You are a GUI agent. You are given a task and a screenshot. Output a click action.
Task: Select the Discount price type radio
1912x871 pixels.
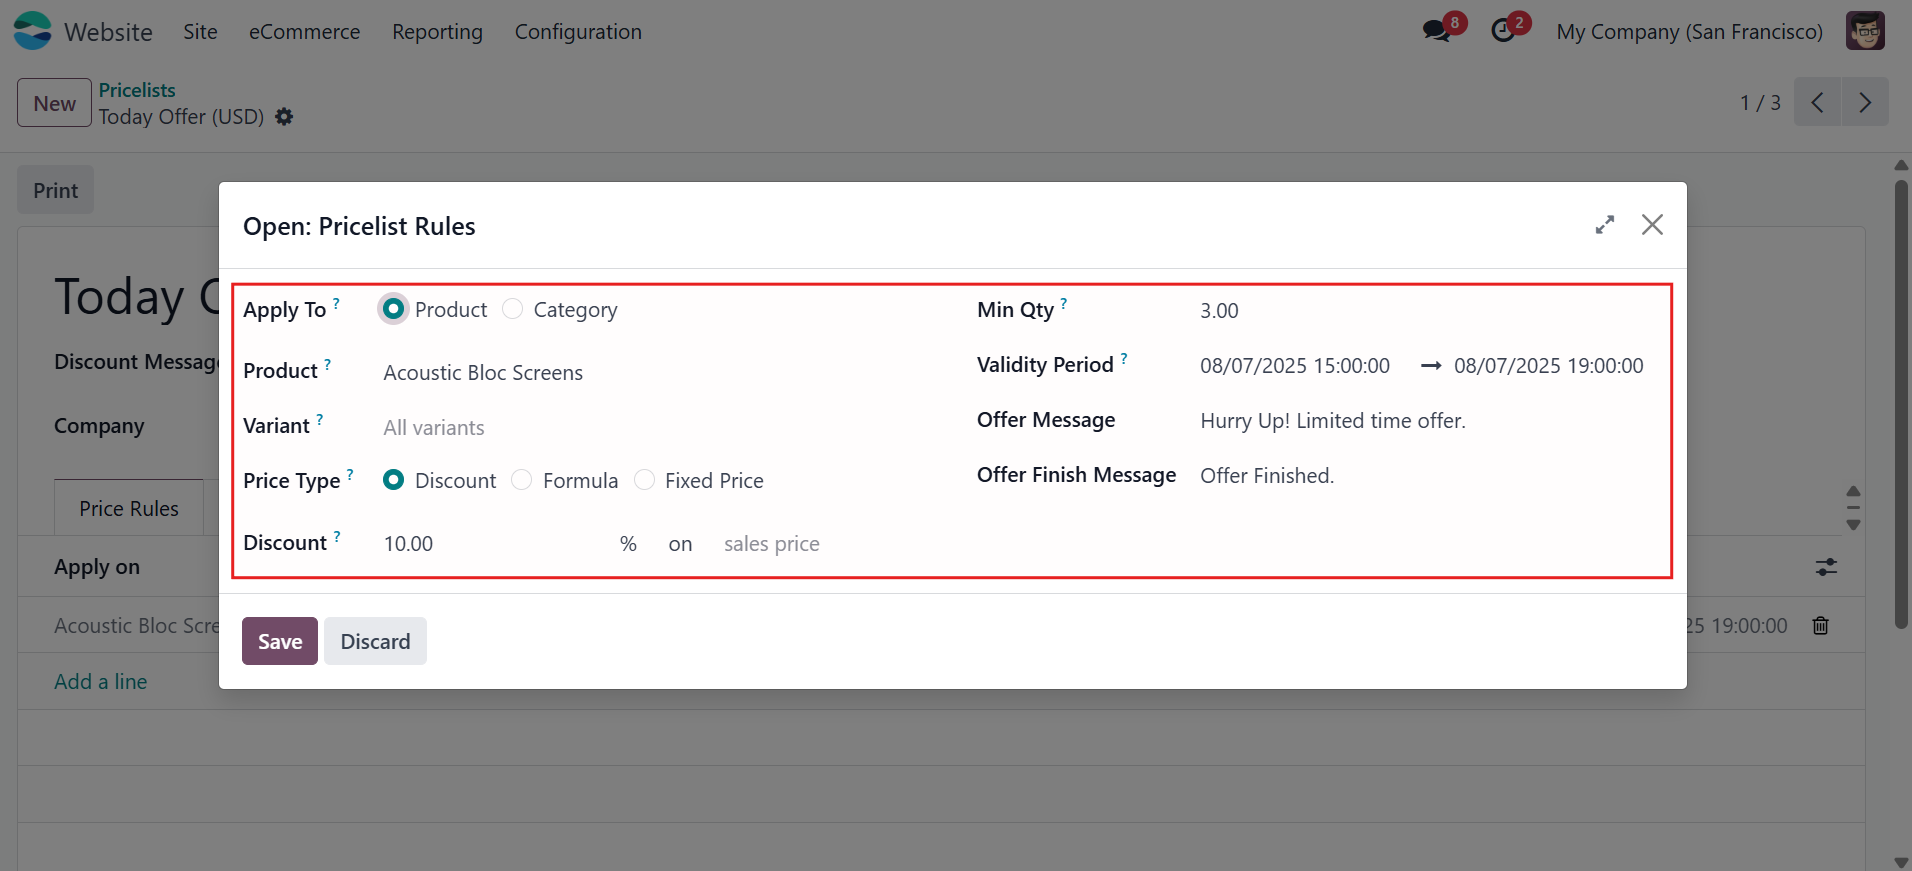coord(394,480)
